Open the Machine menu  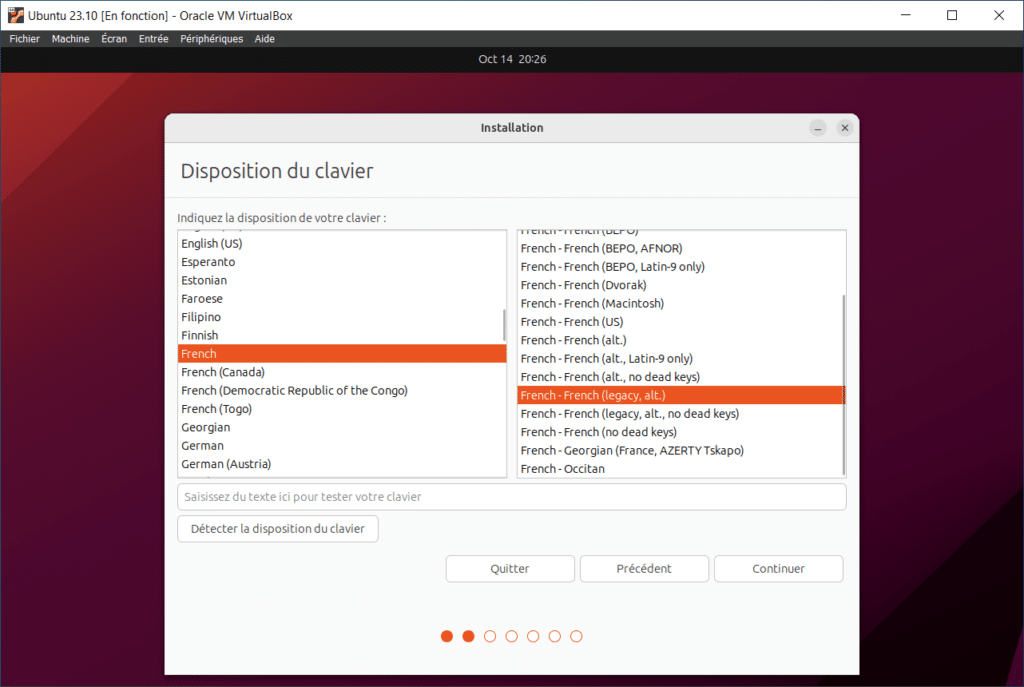tap(71, 39)
